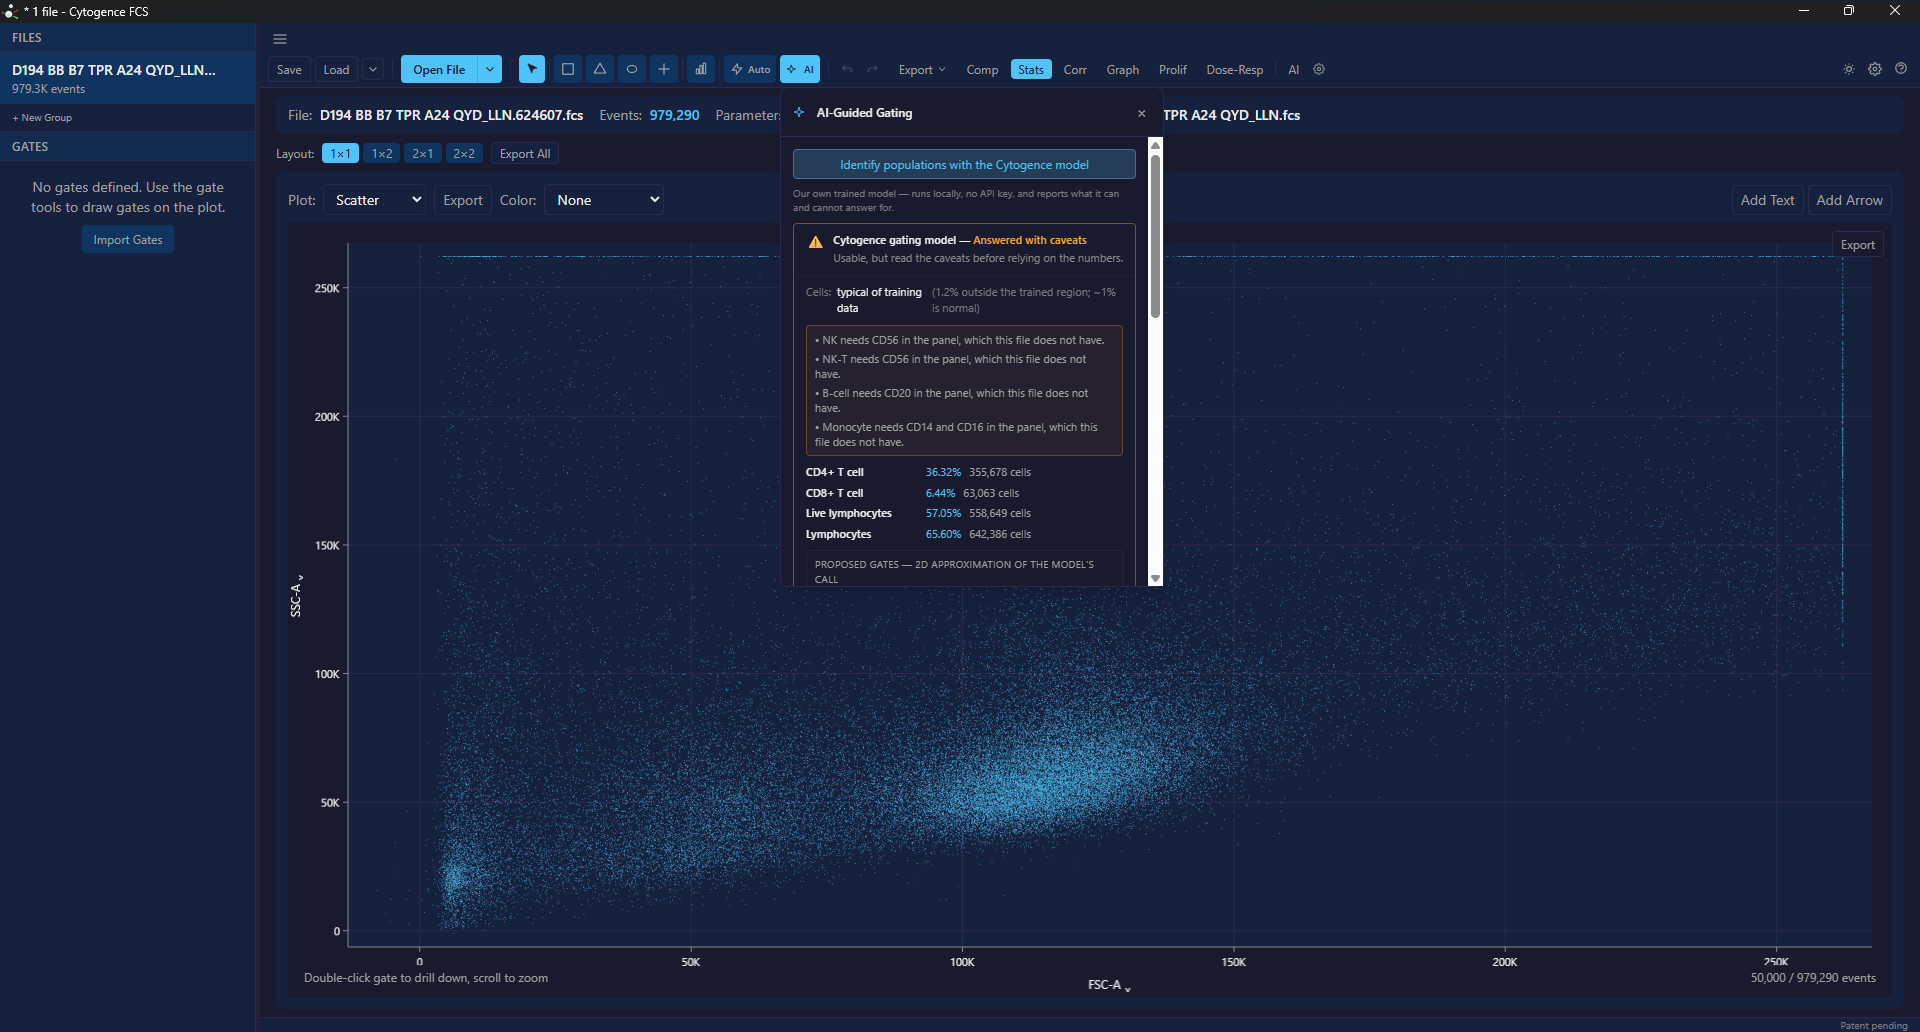Open the help question mark icon
The image size is (1920, 1032).
[x=1901, y=69]
